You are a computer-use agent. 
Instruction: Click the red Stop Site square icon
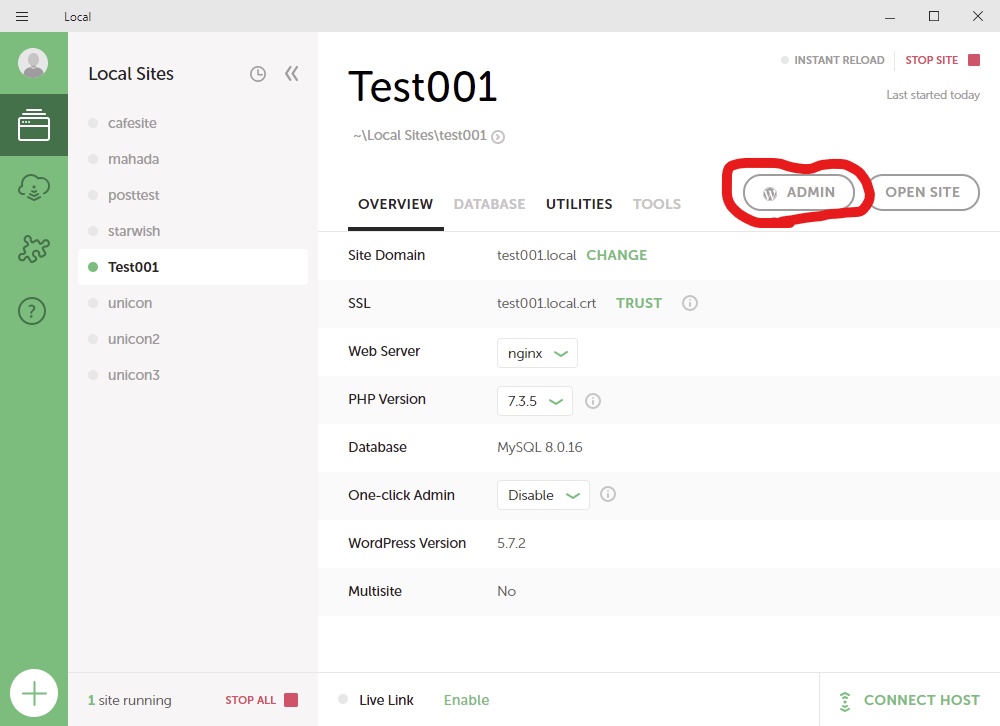tap(974, 60)
